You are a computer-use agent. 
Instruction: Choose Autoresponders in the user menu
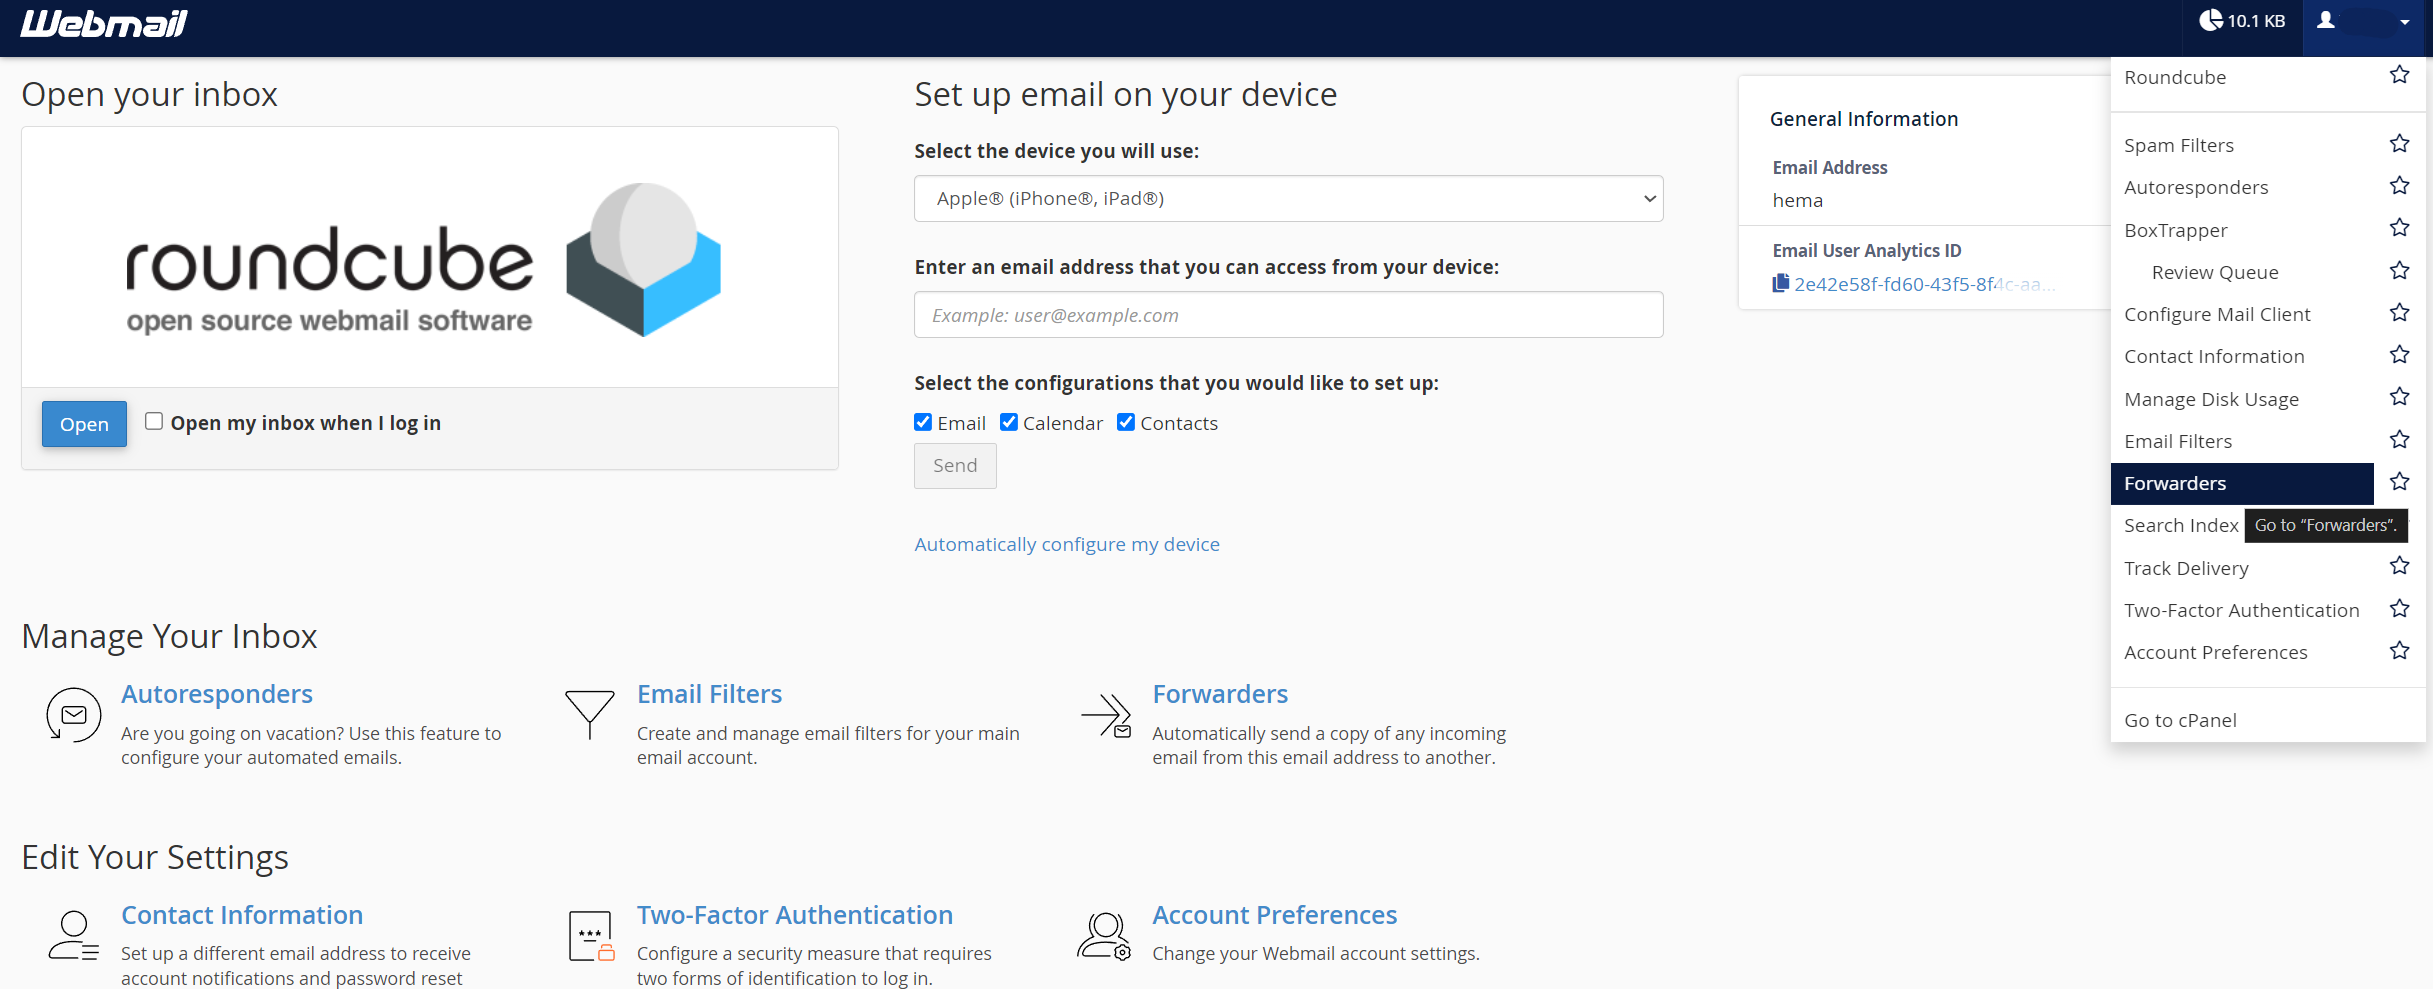pos(2196,187)
